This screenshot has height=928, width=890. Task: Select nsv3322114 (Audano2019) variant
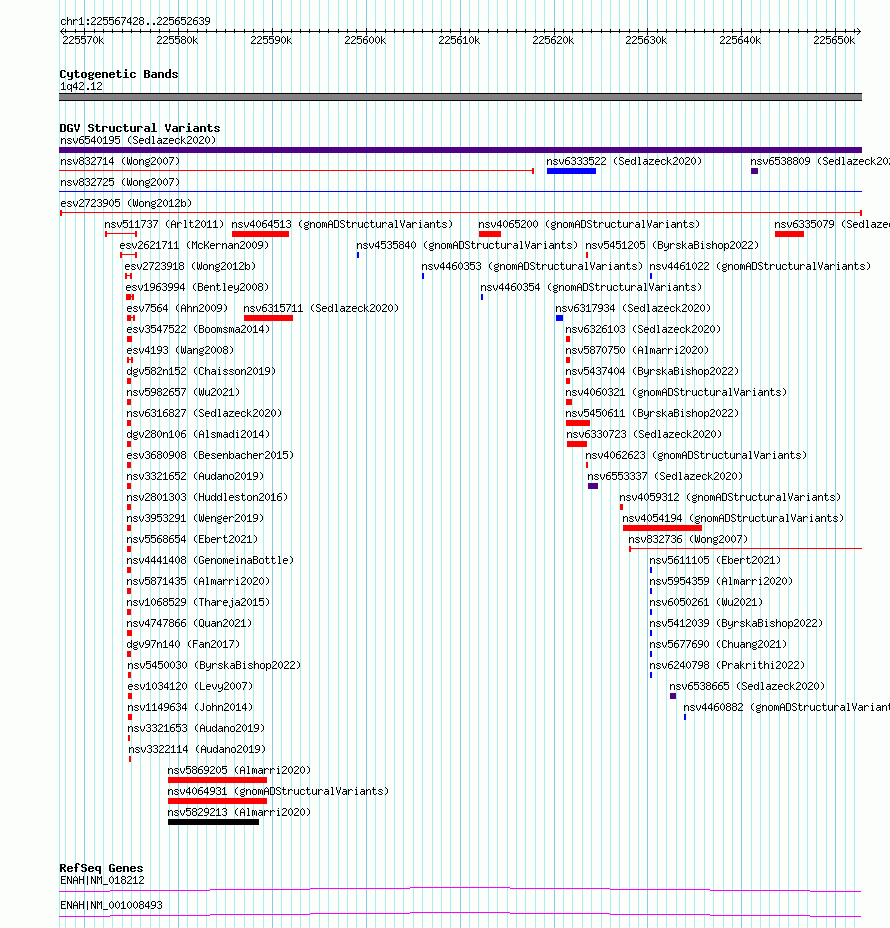(x=197, y=749)
